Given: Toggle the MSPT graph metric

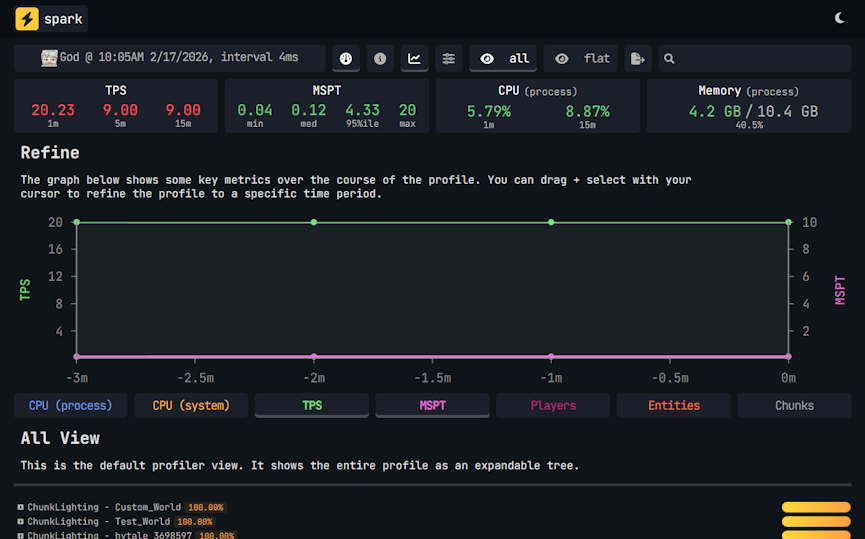Looking at the screenshot, I should 432,405.
